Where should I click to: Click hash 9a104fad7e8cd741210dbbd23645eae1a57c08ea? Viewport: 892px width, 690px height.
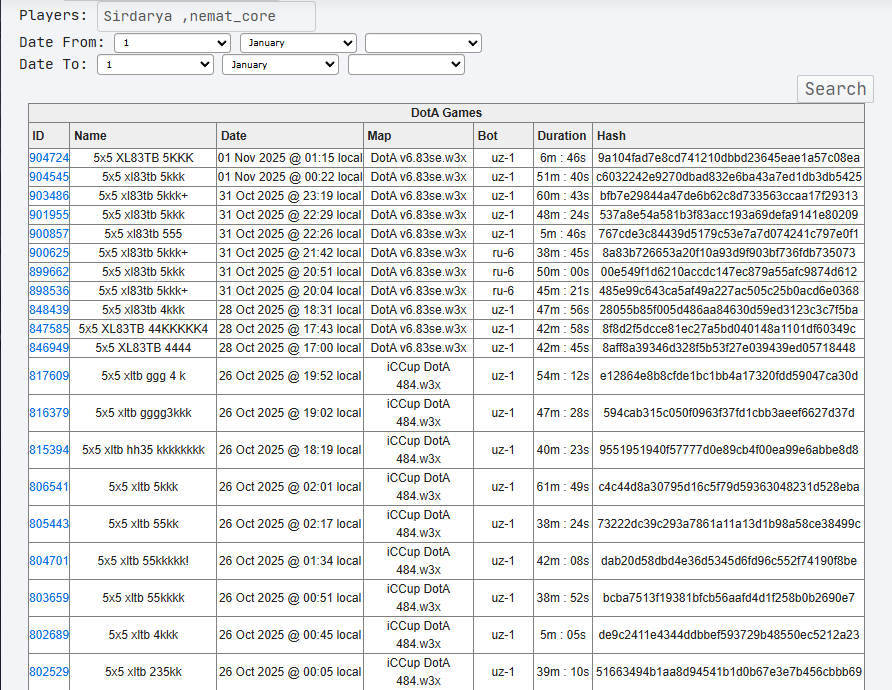(729, 158)
